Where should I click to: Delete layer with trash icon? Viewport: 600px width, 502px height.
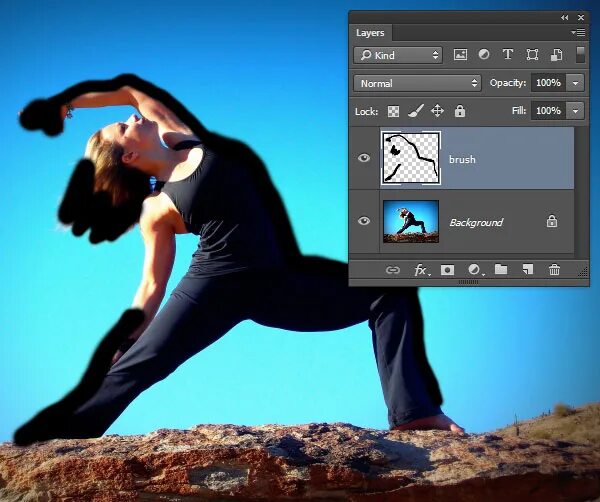click(554, 270)
